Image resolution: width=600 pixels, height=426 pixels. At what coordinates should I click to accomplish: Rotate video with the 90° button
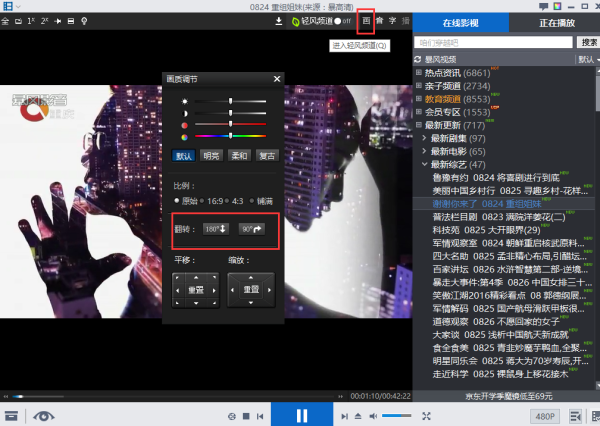click(251, 229)
